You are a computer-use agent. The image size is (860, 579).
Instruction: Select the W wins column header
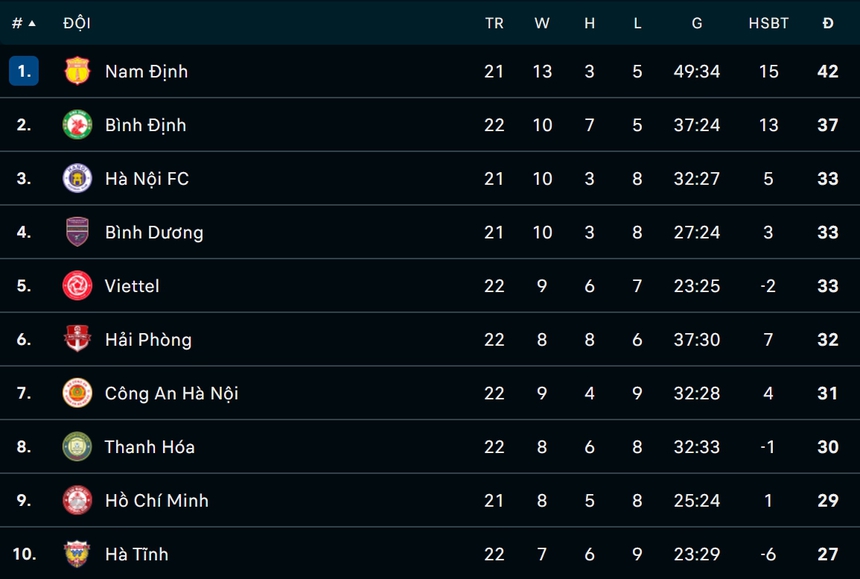click(542, 23)
